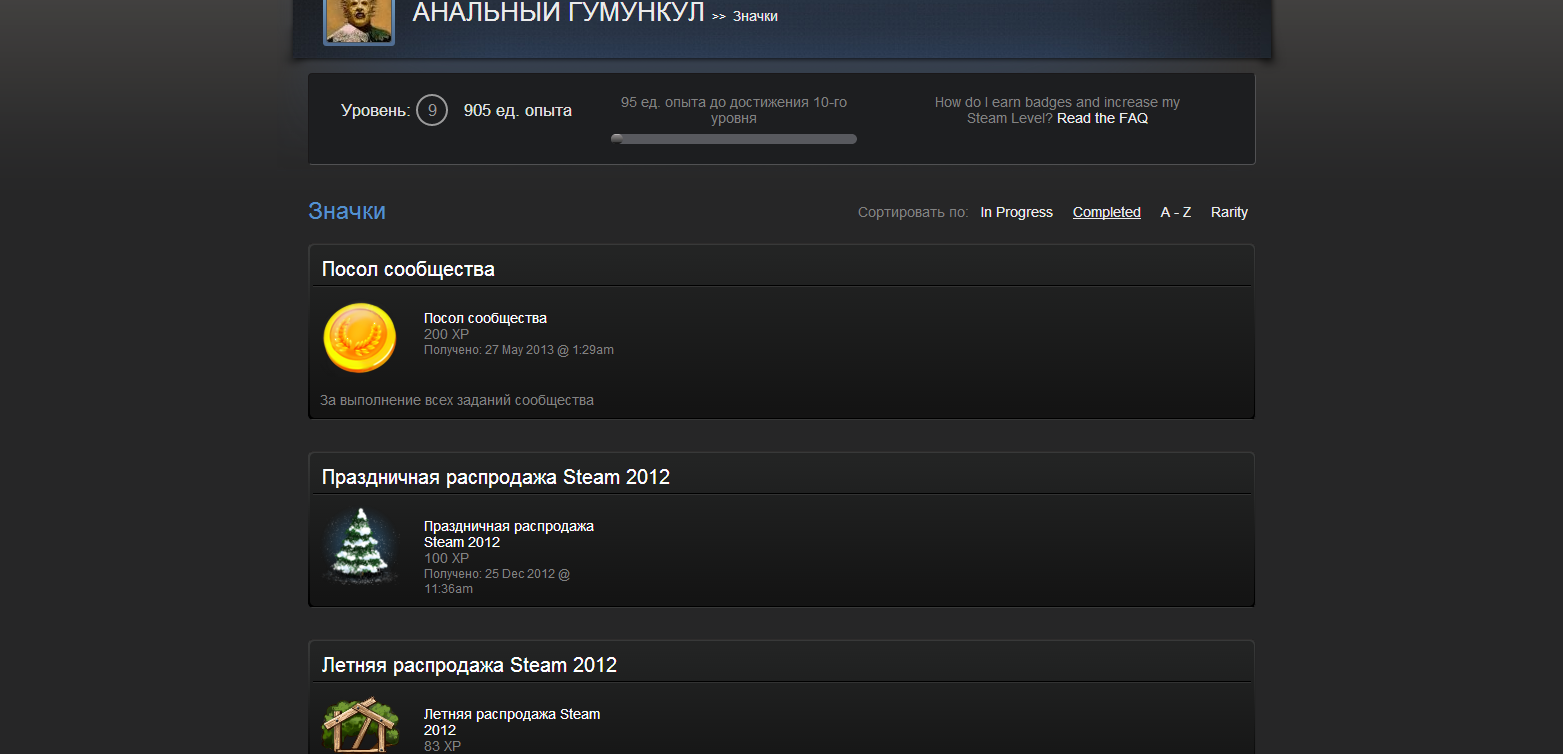Click the wooden hut summer sale badge icon

[x=360, y=725]
